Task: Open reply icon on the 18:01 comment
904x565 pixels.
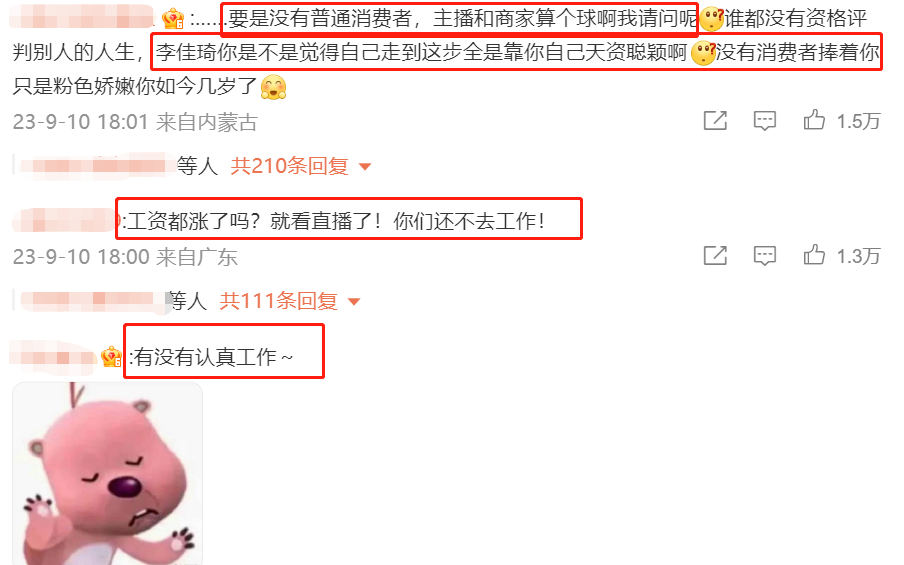Action: tap(764, 120)
